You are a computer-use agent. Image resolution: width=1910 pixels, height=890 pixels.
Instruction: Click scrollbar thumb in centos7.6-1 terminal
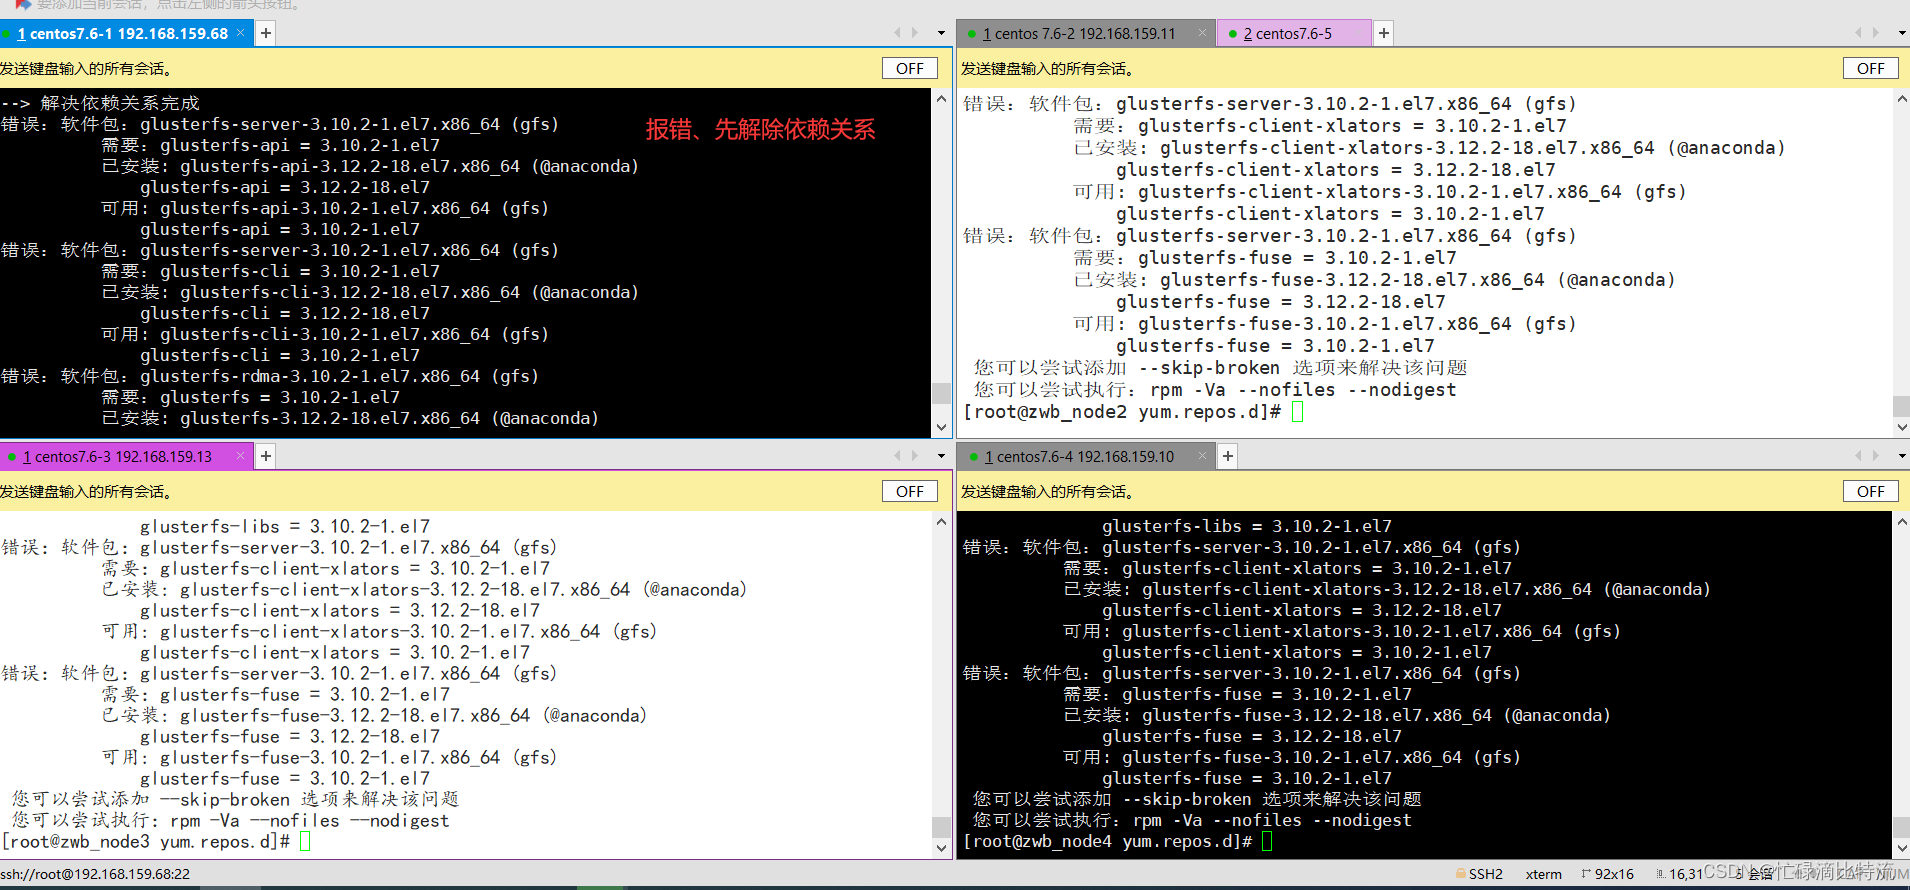[x=941, y=393]
